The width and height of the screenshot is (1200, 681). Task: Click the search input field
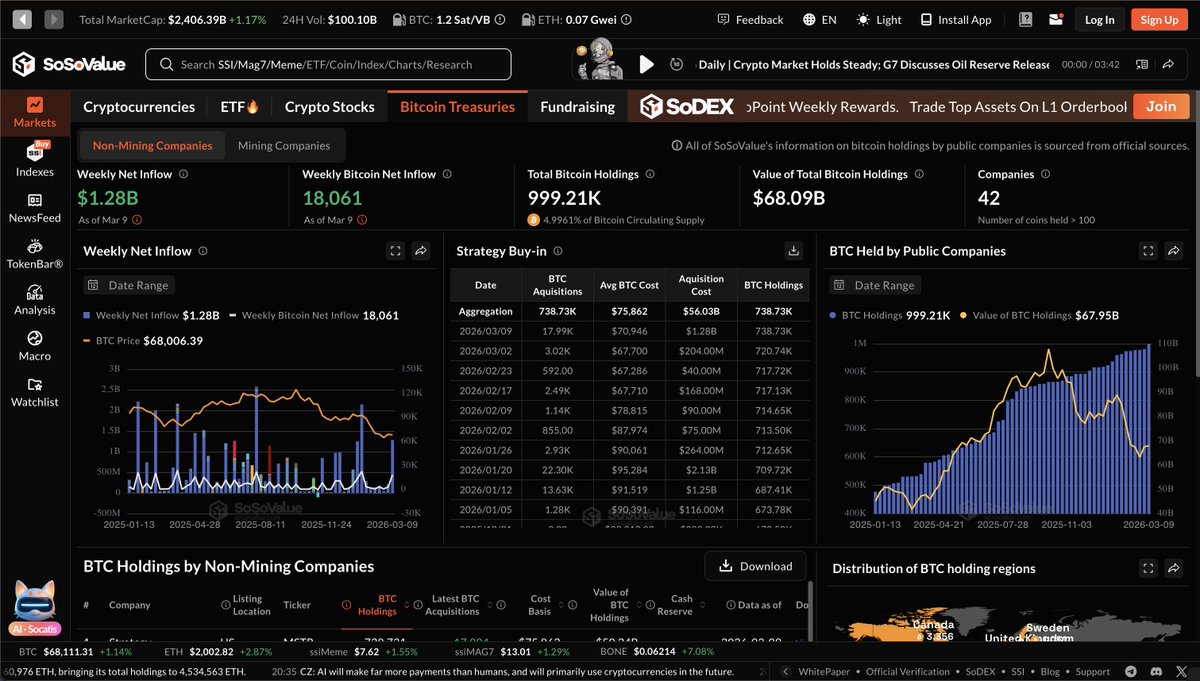click(x=328, y=64)
